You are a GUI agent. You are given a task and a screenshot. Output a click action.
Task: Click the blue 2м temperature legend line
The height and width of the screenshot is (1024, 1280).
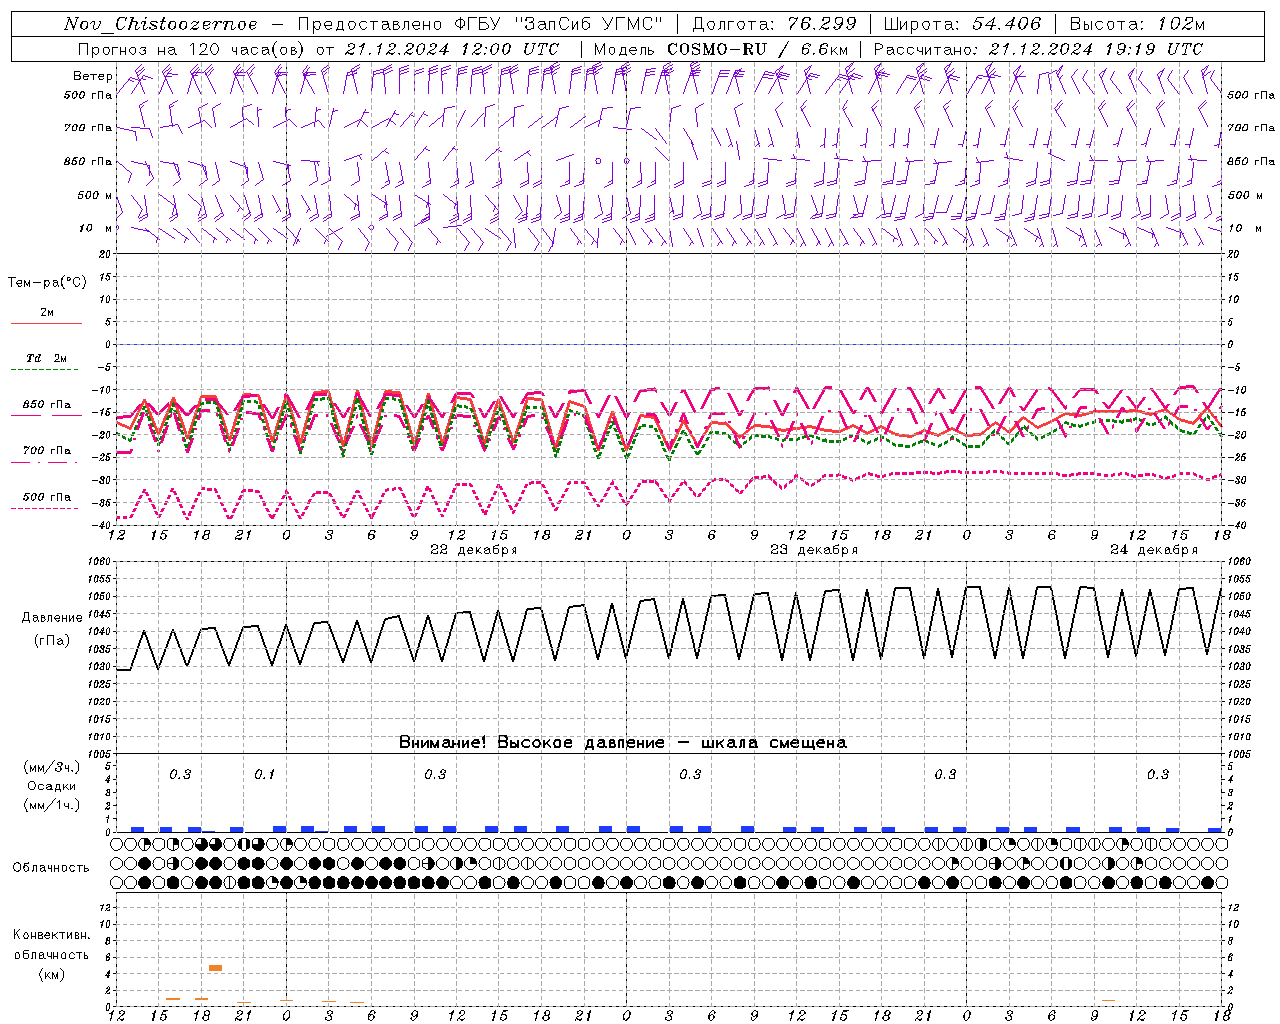pos(46,323)
